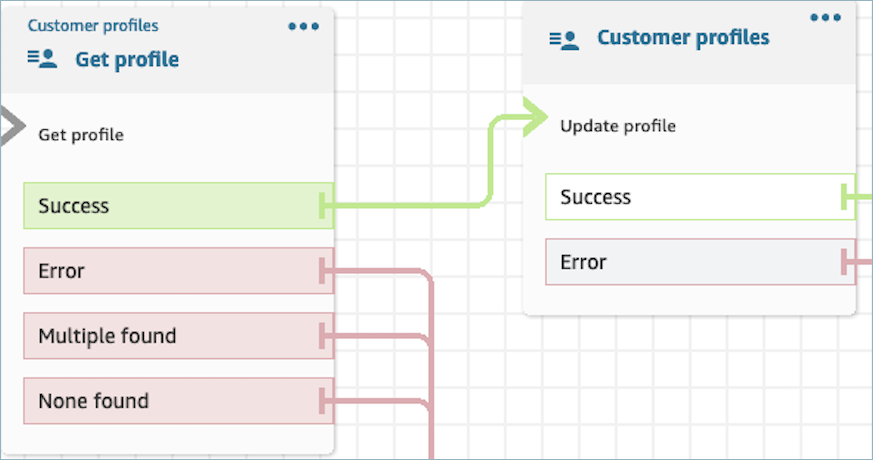The width and height of the screenshot is (873, 460).
Task: Open the bold Get profile block title
Action: coord(127,60)
